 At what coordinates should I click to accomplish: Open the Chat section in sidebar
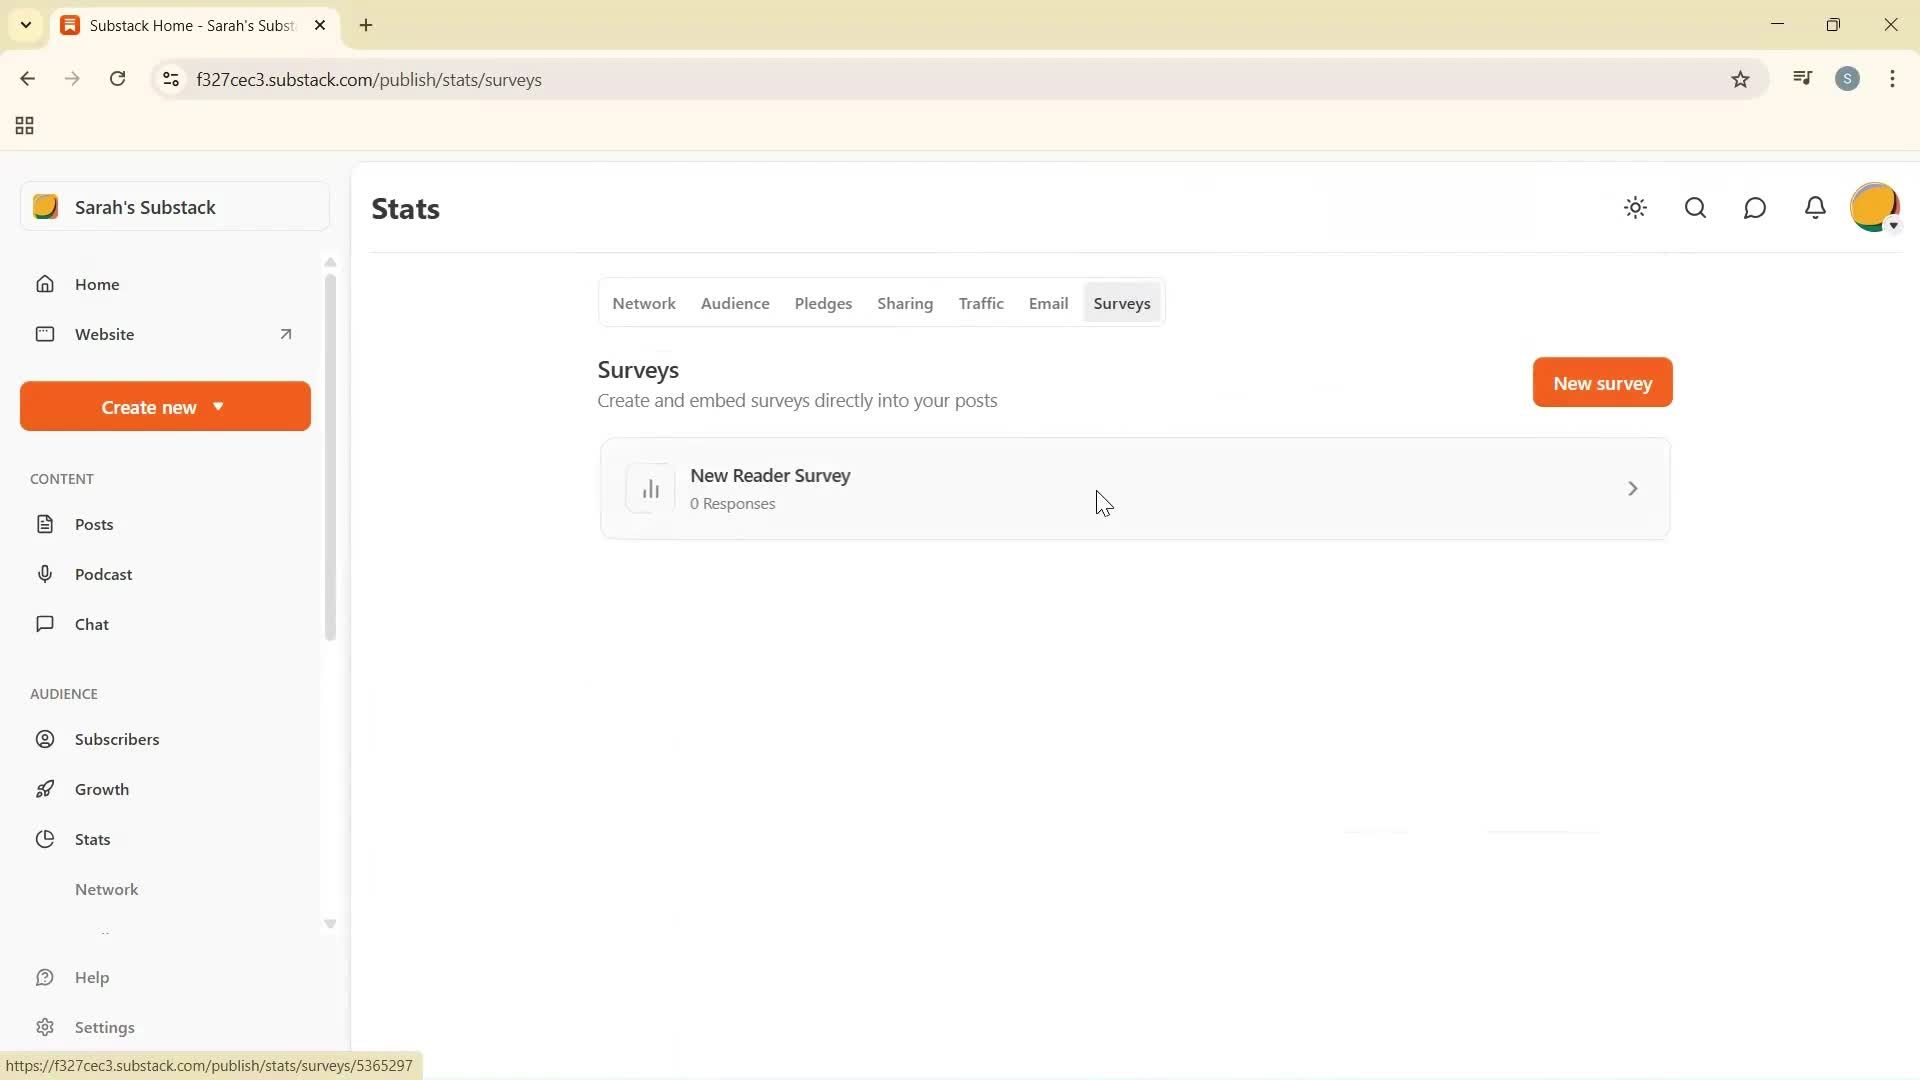pos(89,623)
